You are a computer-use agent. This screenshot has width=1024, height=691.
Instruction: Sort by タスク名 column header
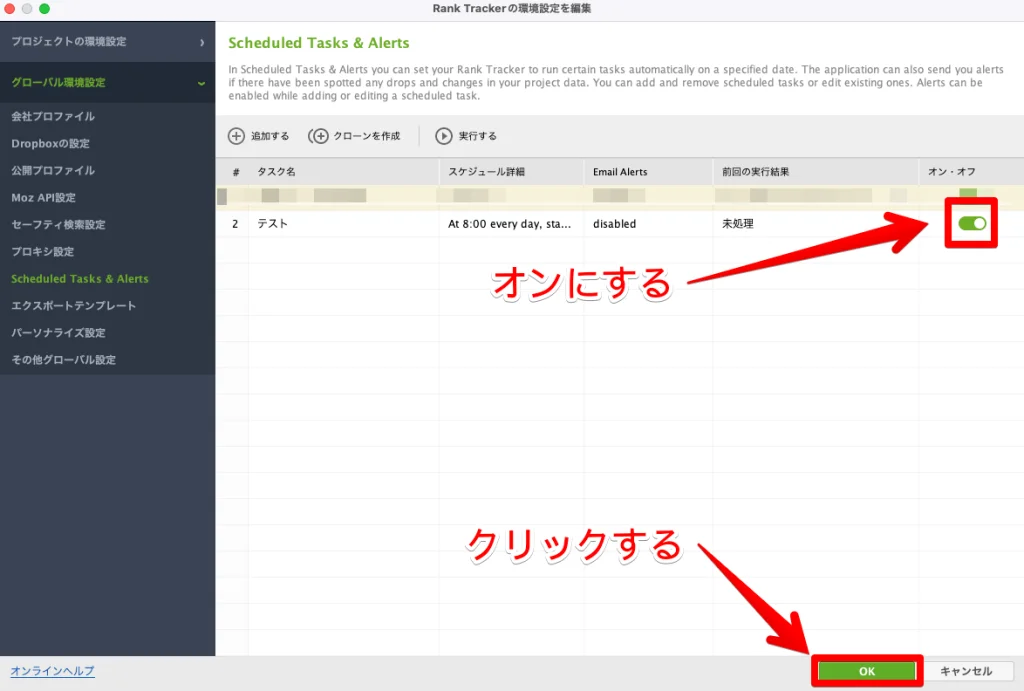(x=344, y=172)
